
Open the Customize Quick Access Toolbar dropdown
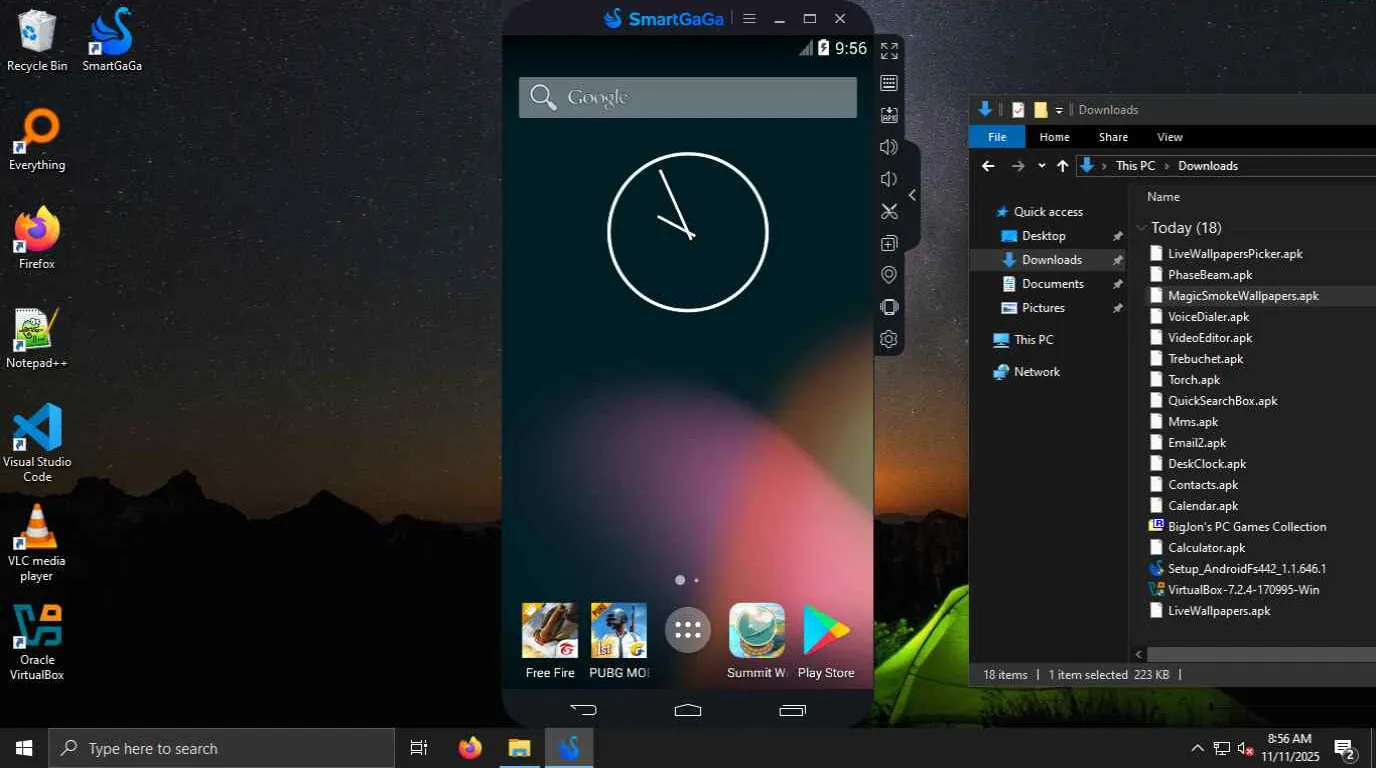1059,110
